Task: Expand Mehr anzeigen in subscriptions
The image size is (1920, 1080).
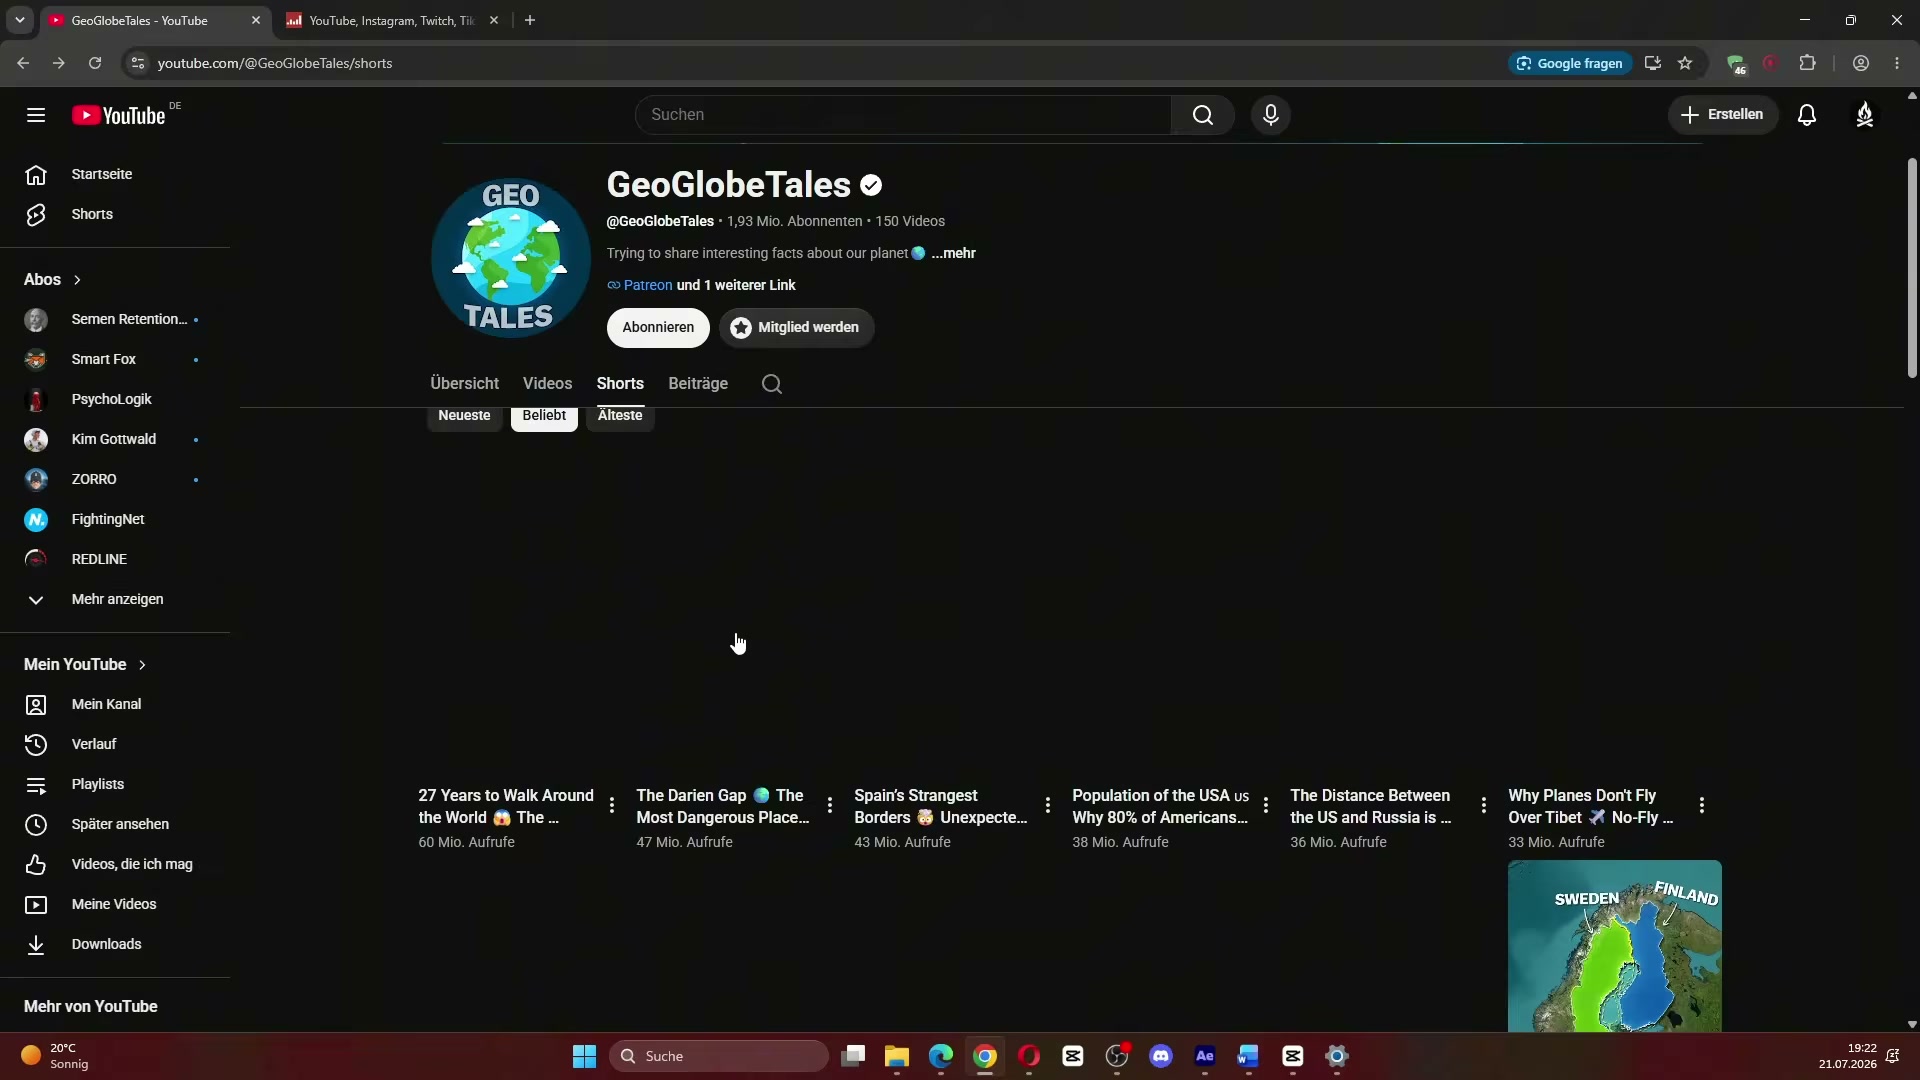Action: [x=115, y=599]
